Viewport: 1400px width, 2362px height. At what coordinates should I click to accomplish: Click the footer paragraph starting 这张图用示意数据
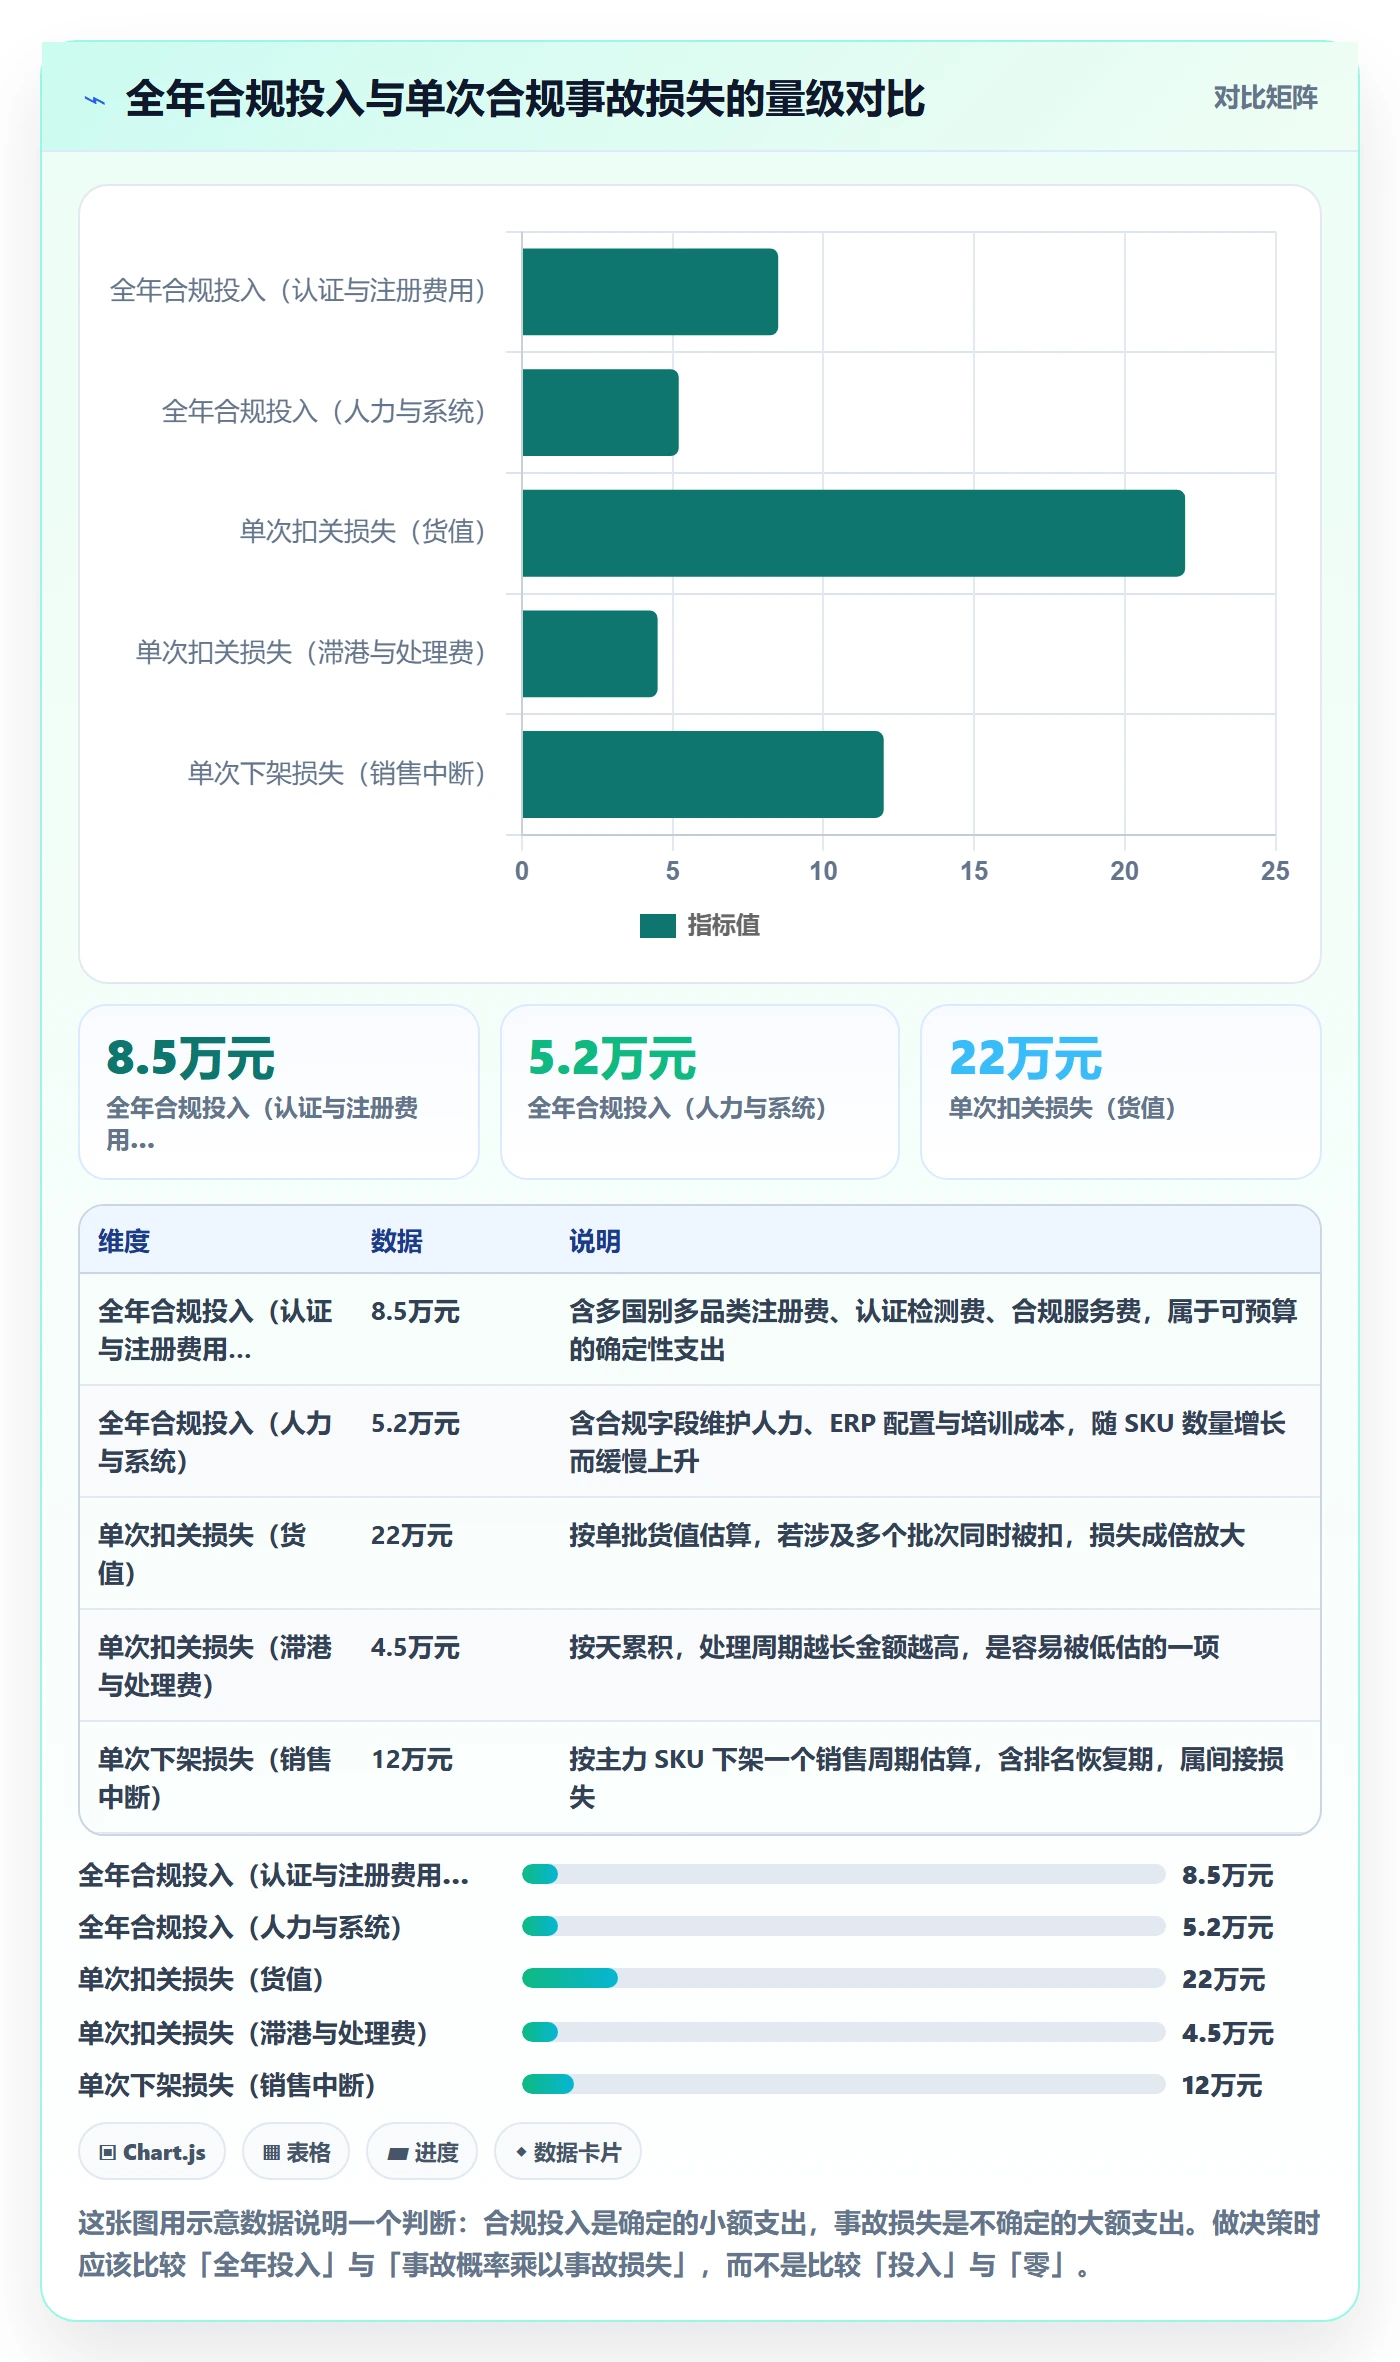[700, 2244]
